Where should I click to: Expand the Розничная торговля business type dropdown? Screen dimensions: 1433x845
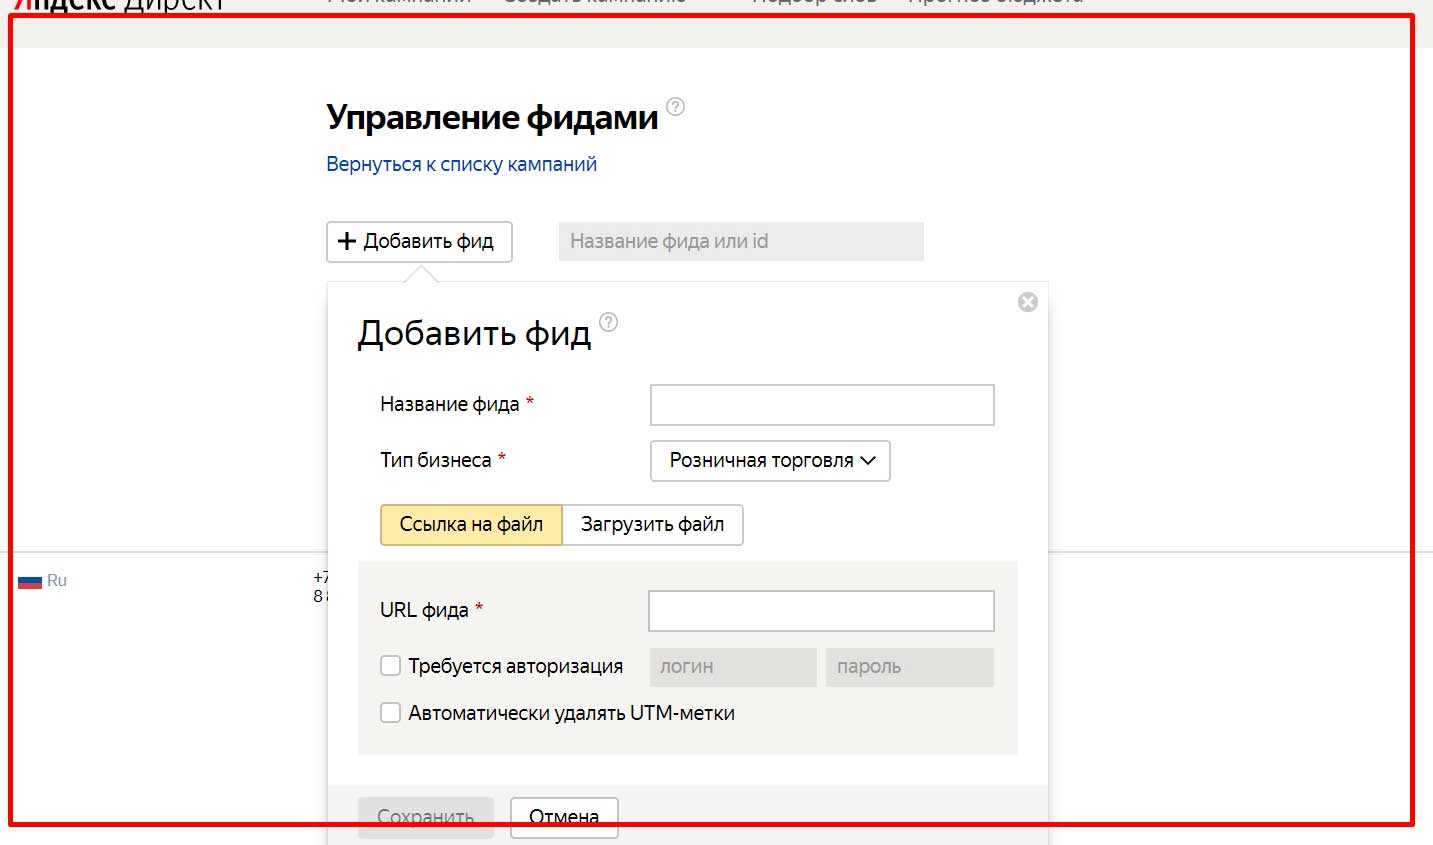pyautogui.click(x=770, y=461)
